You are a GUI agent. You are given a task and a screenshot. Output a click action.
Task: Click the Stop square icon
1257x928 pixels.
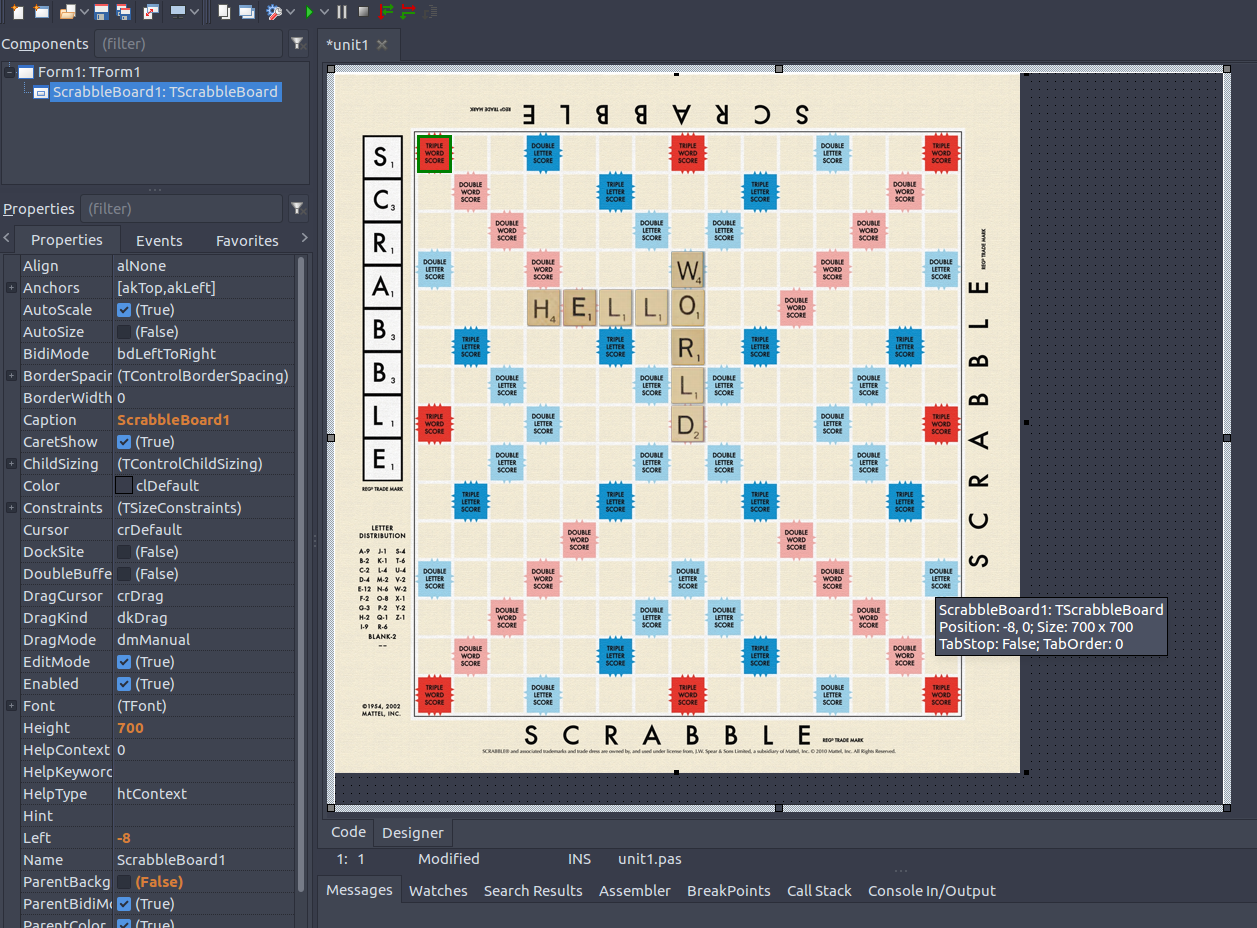coord(363,12)
